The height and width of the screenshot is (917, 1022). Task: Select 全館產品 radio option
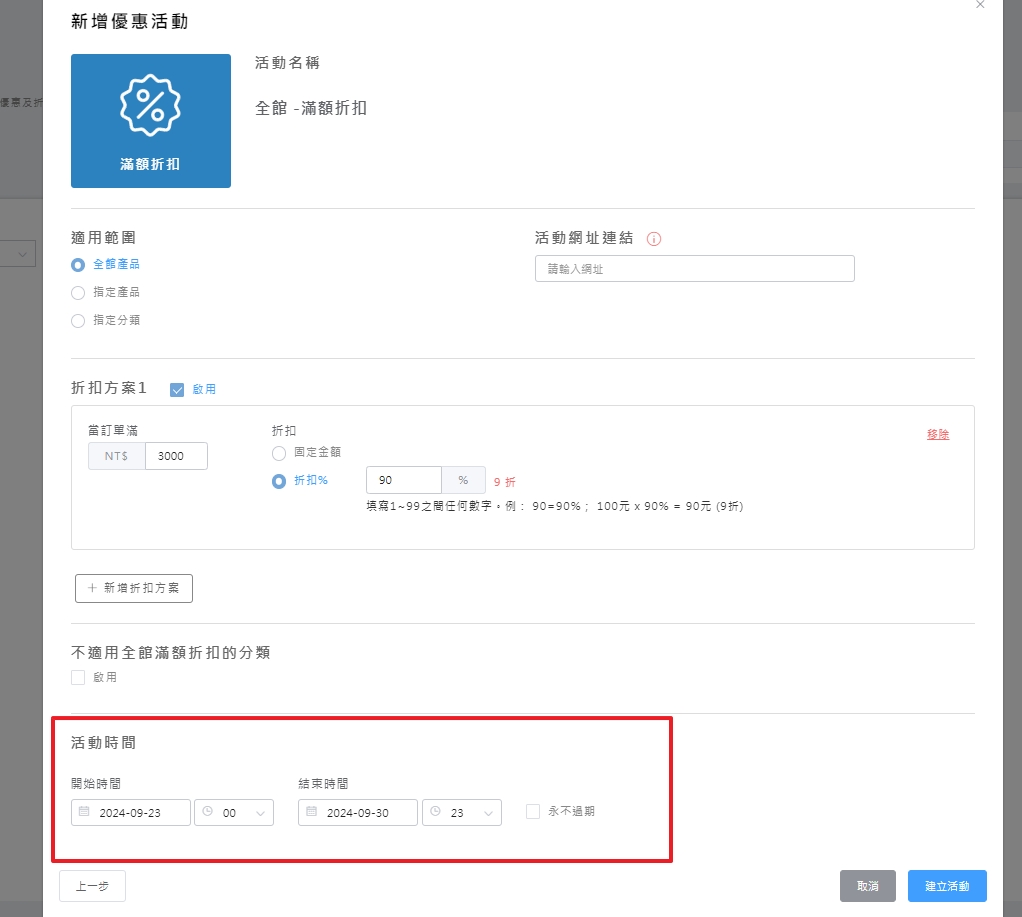(x=78, y=265)
